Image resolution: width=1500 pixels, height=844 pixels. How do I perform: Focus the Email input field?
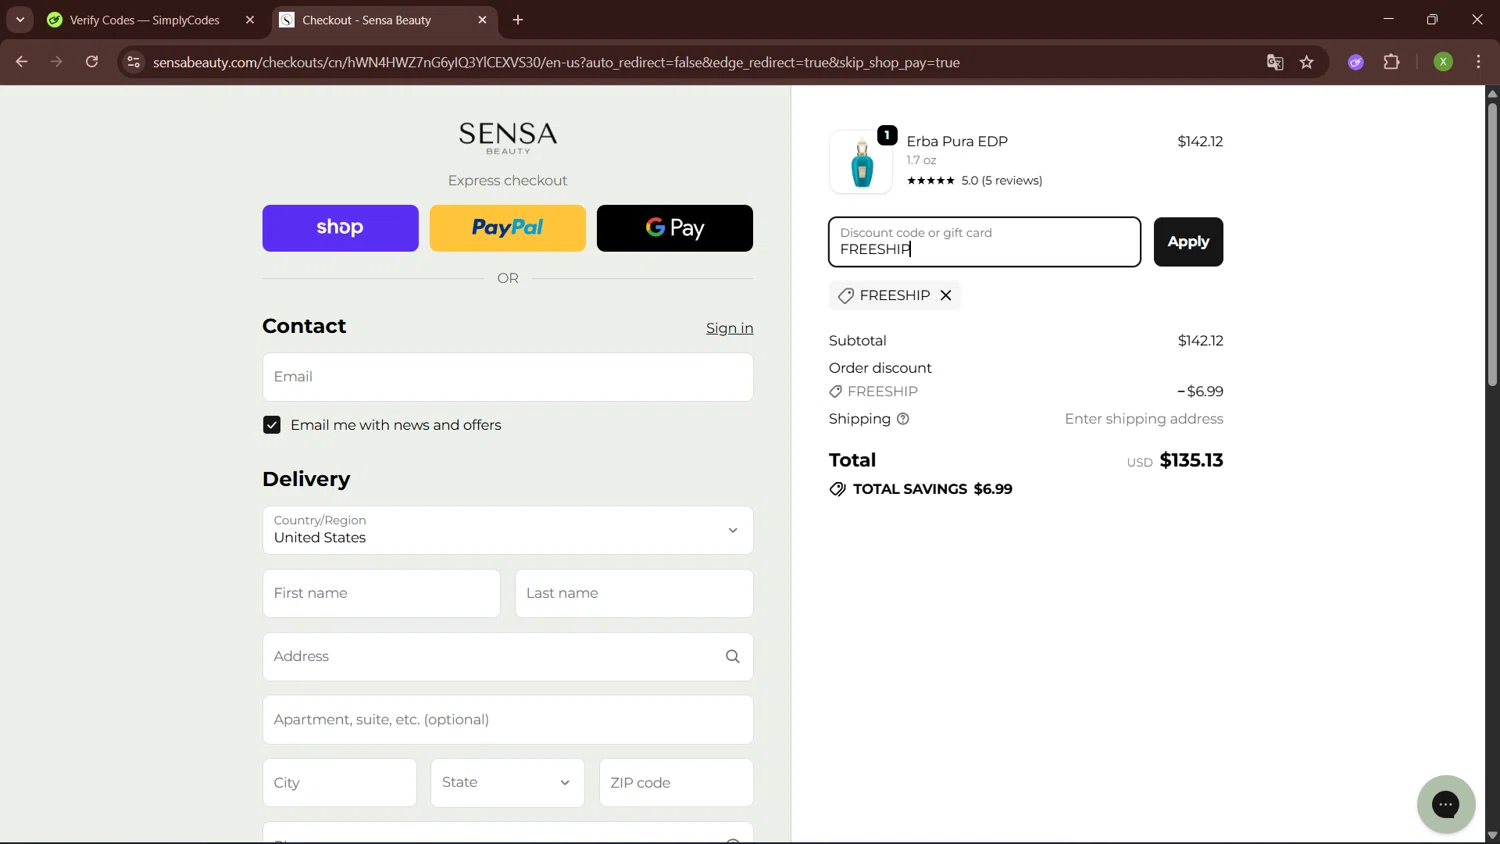508,377
